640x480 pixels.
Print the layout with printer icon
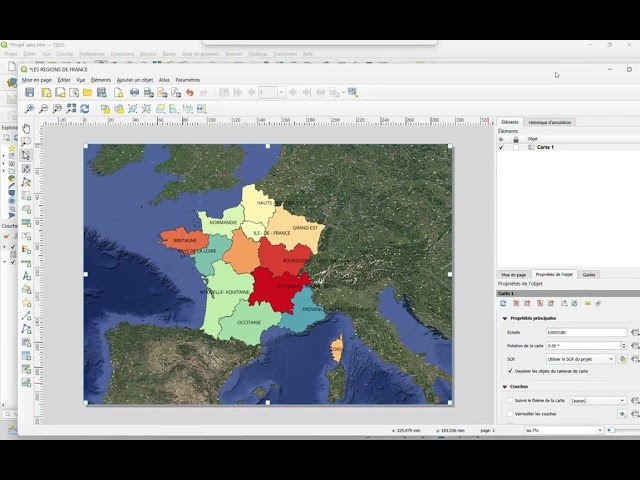(x=134, y=92)
